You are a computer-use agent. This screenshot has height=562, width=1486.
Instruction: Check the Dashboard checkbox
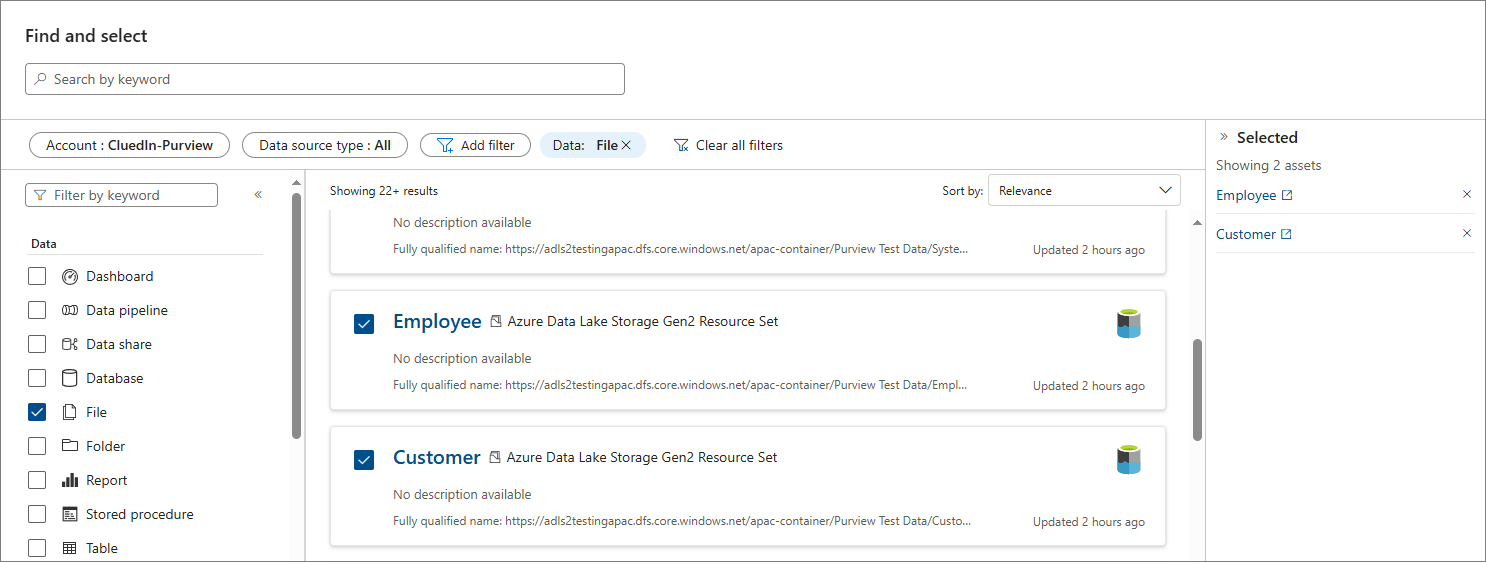[37, 276]
